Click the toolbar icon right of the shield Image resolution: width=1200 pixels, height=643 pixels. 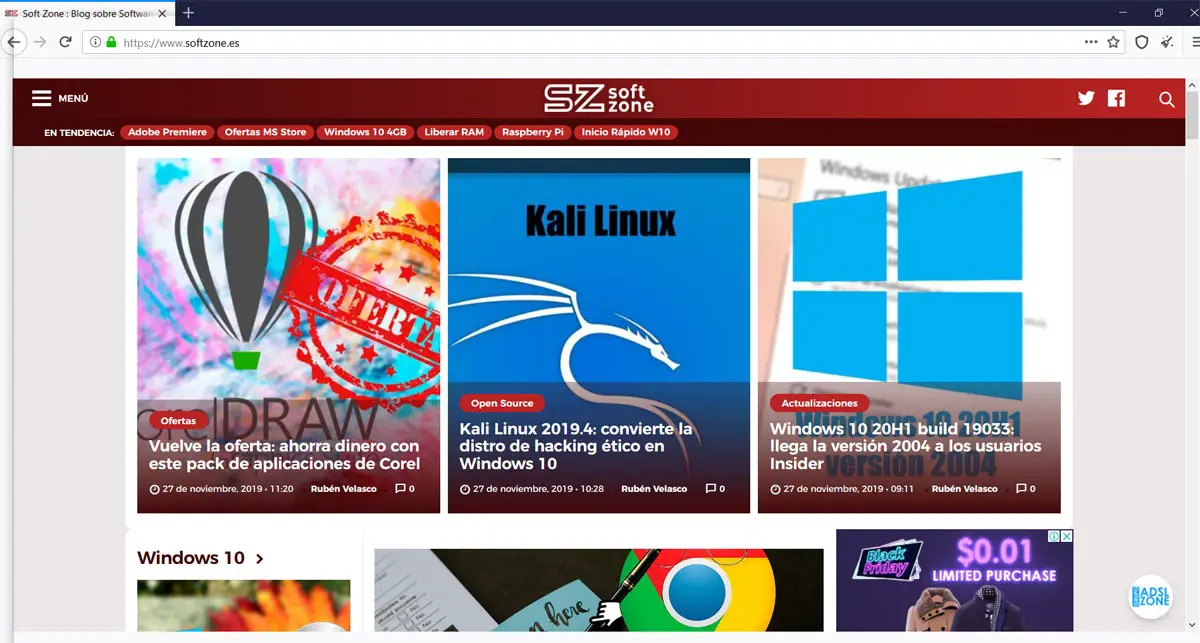click(x=1167, y=42)
